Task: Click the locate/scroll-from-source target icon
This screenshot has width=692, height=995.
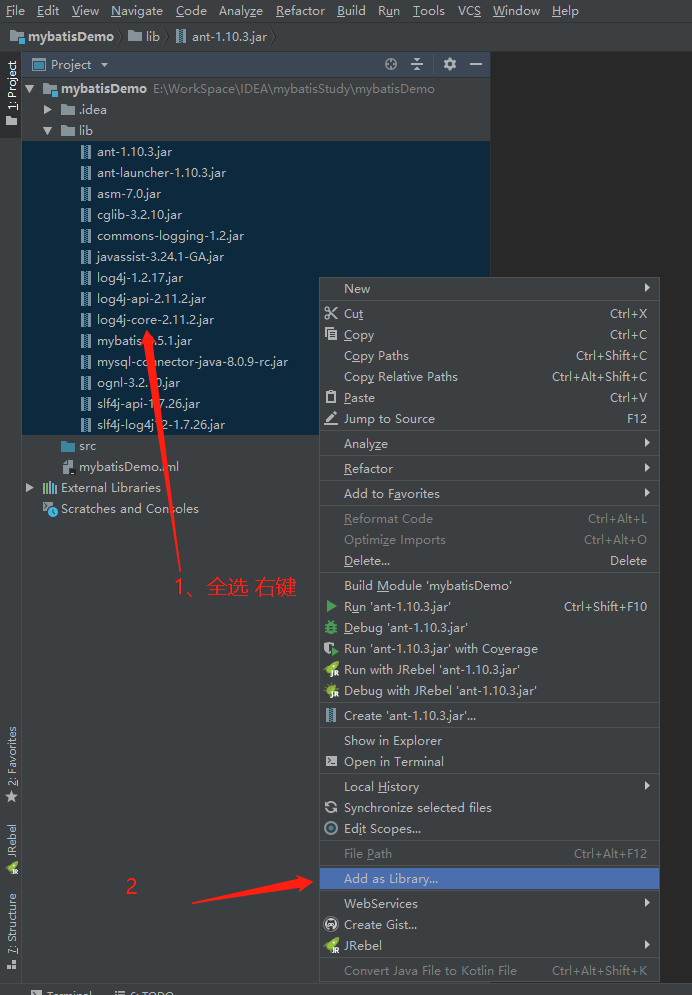Action: [x=391, y=64]
